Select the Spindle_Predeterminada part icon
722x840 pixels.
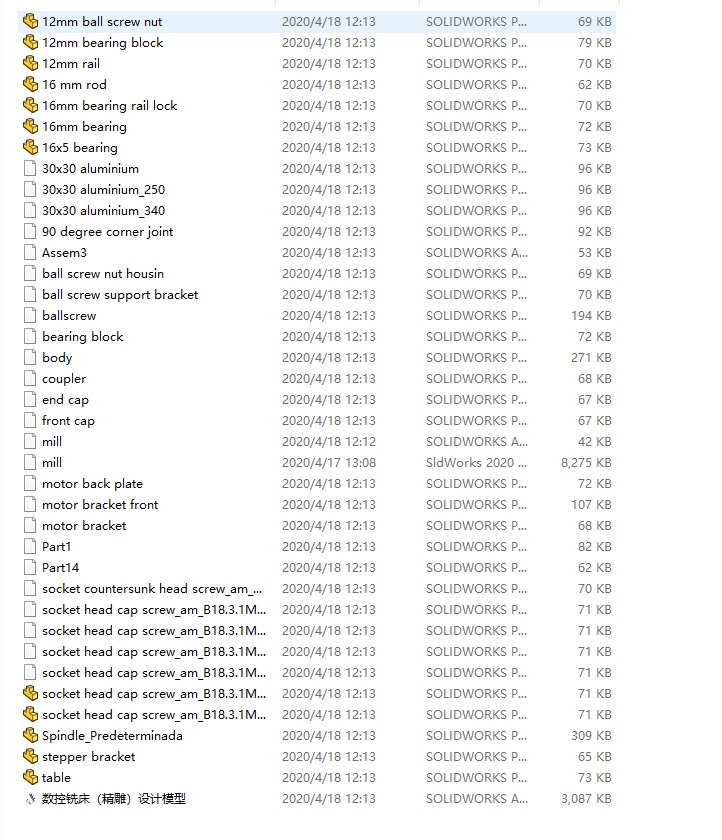(x=31, y=736)
